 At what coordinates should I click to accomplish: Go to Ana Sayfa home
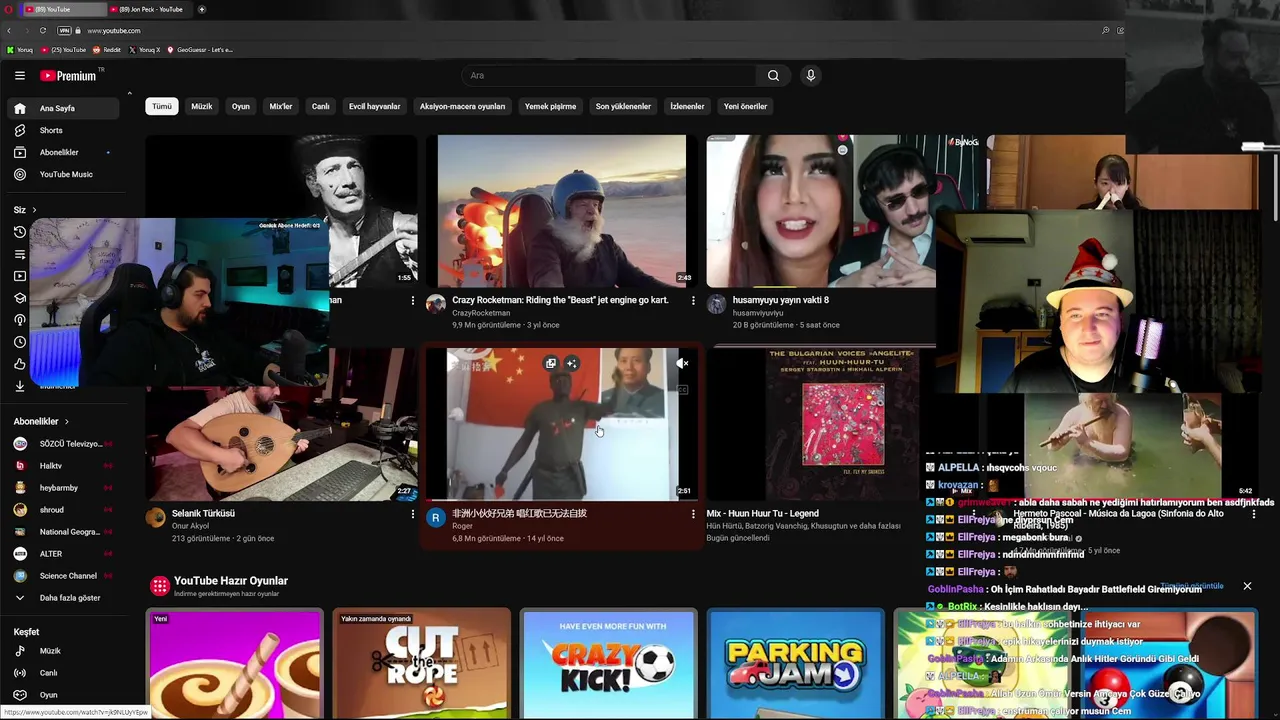point(62,108)
